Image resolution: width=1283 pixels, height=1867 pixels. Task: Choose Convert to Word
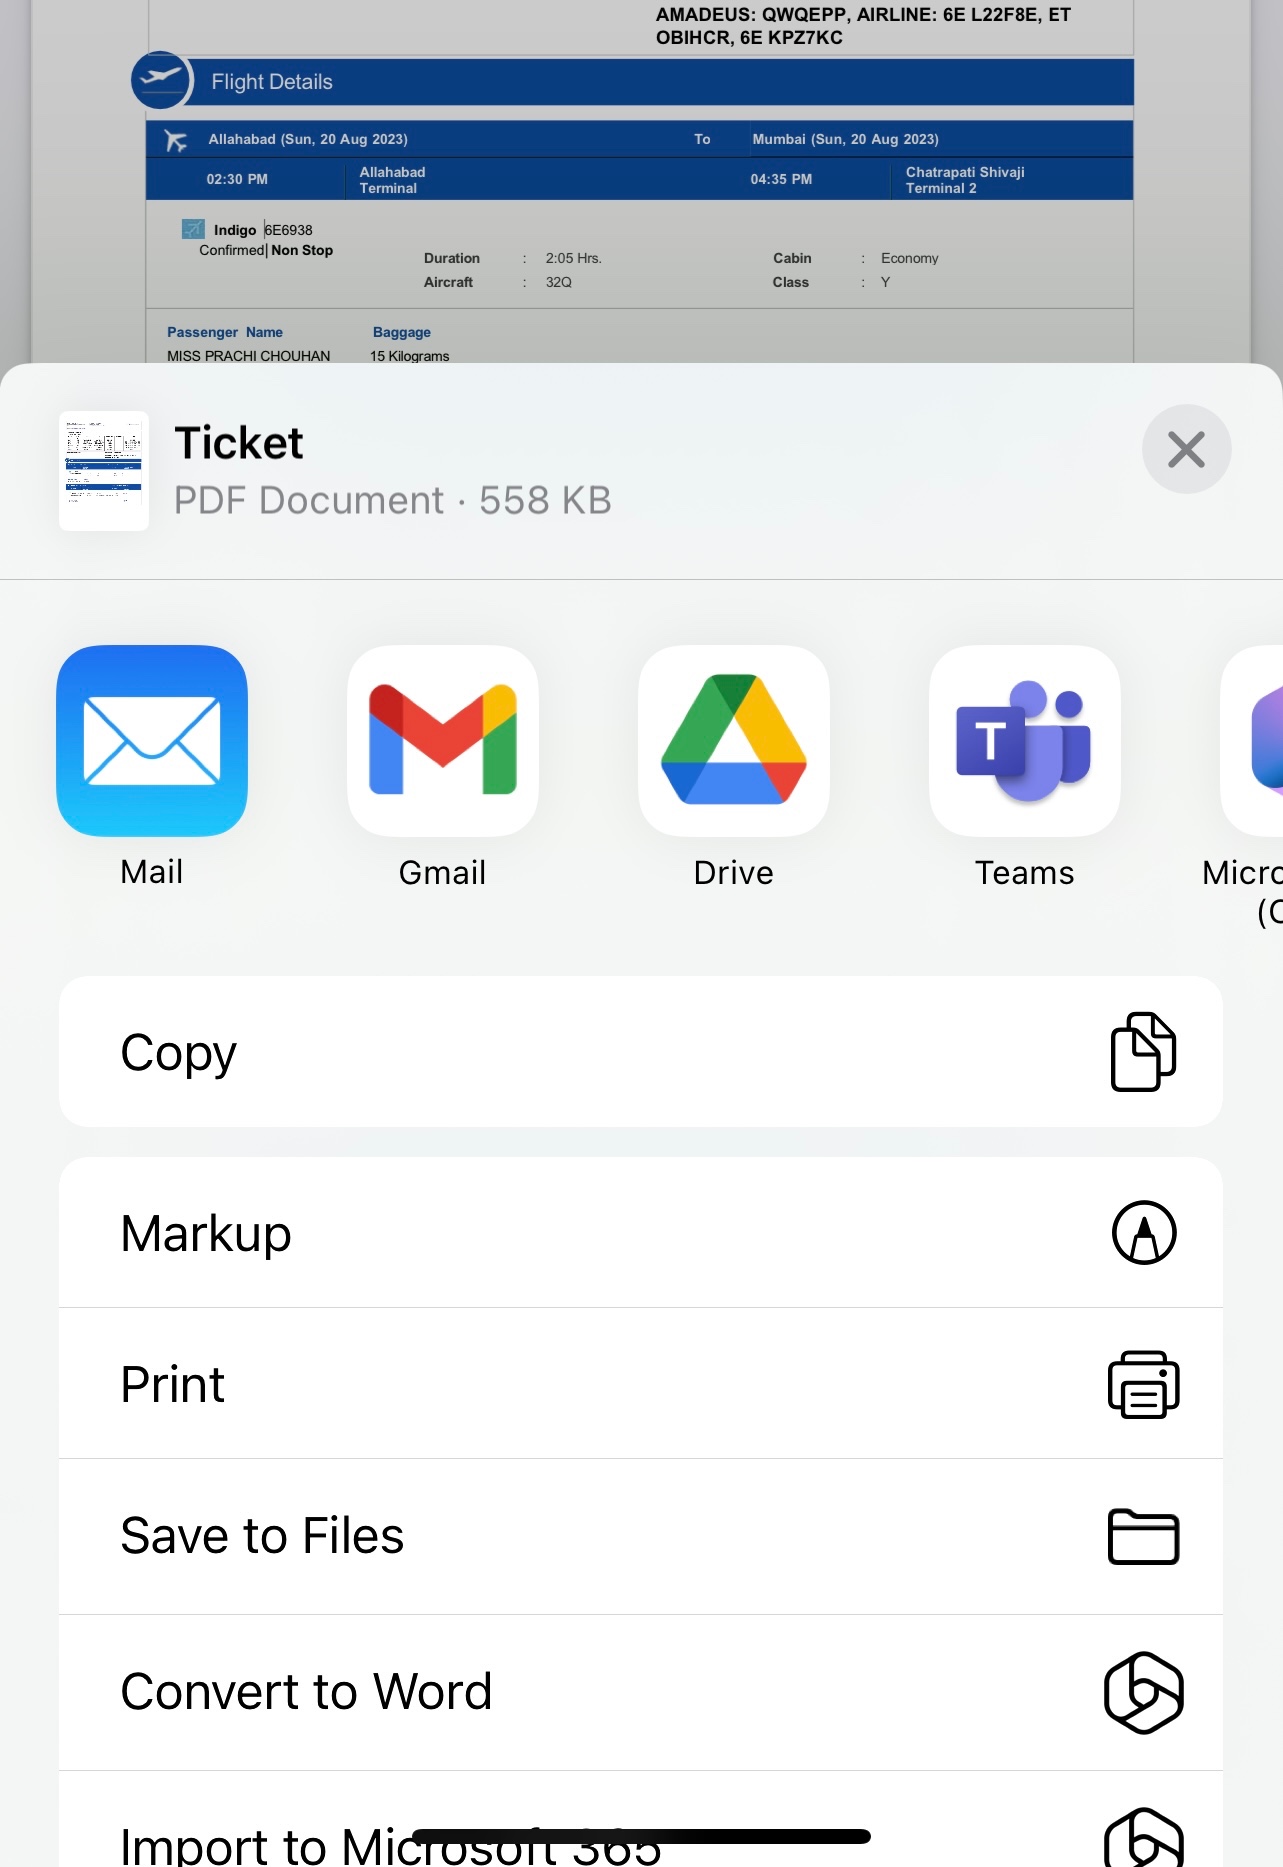[x=641, y=1693]
